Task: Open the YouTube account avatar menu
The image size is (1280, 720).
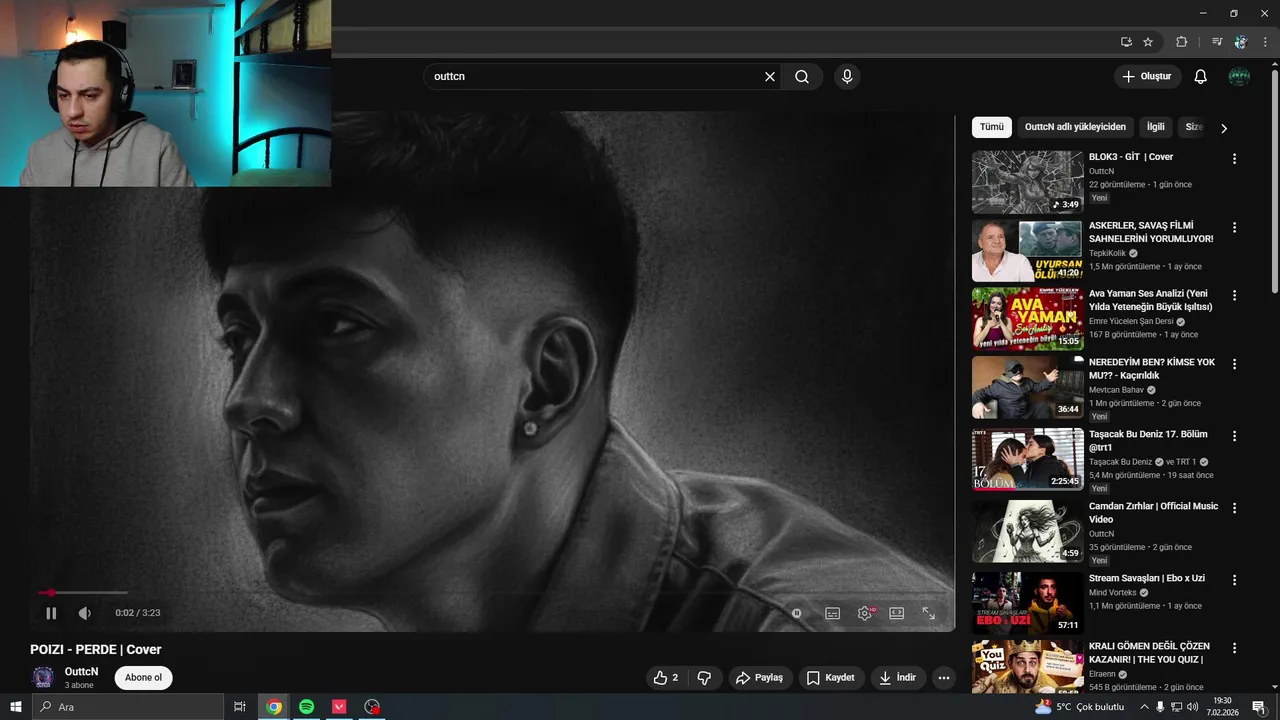Action: [1239, 76]
